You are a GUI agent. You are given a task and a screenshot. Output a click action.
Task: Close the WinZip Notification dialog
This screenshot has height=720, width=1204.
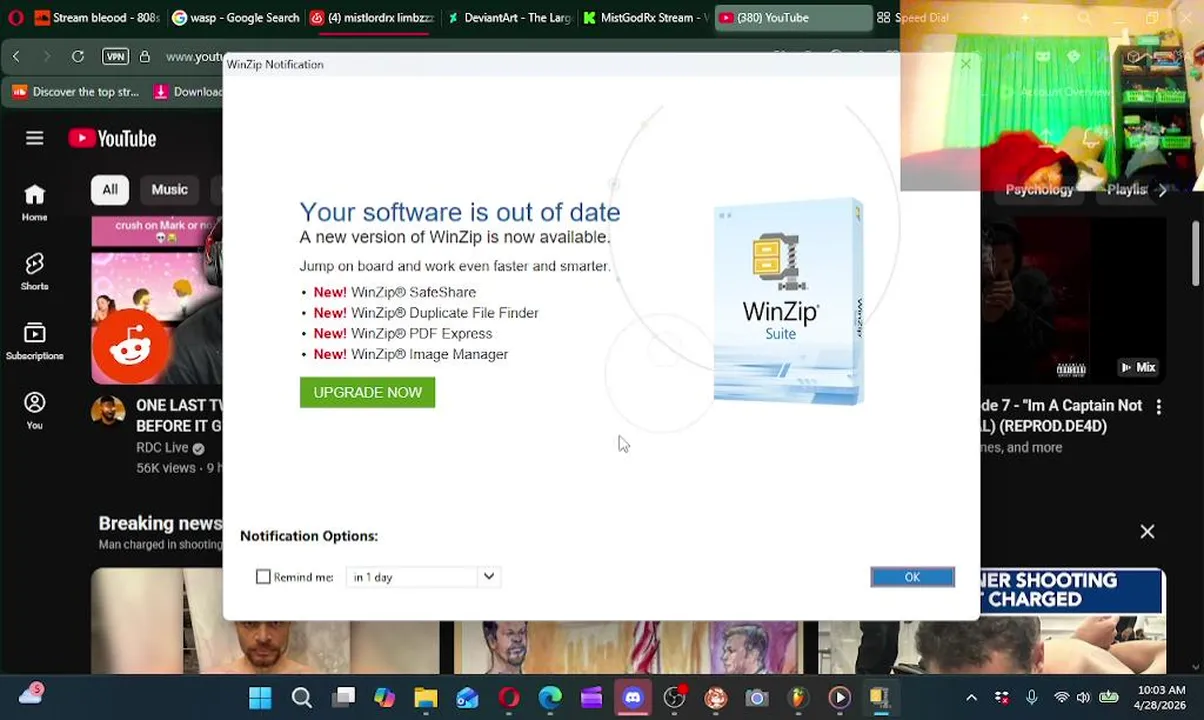(x=965, y=64)
